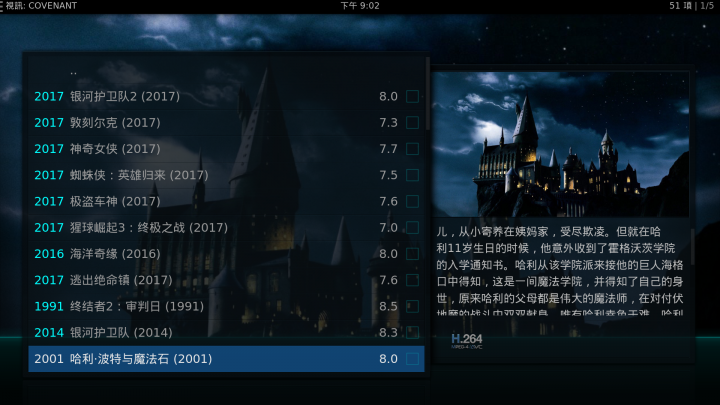This screenshot has width=720, height=405.
Task: Open 银河护卫队 (2014) movie
Action: (x=226, y=332)
